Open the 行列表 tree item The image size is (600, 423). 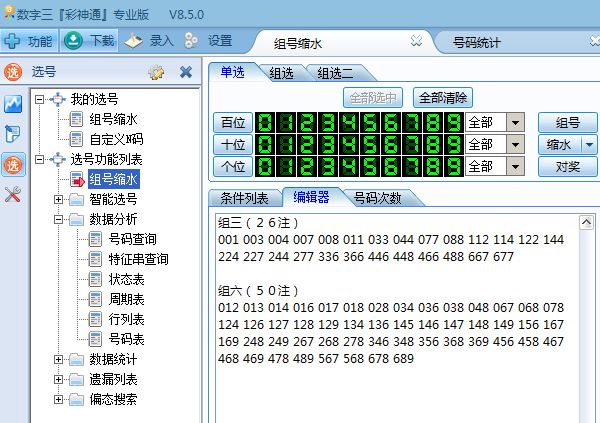(x=126, y=319)
